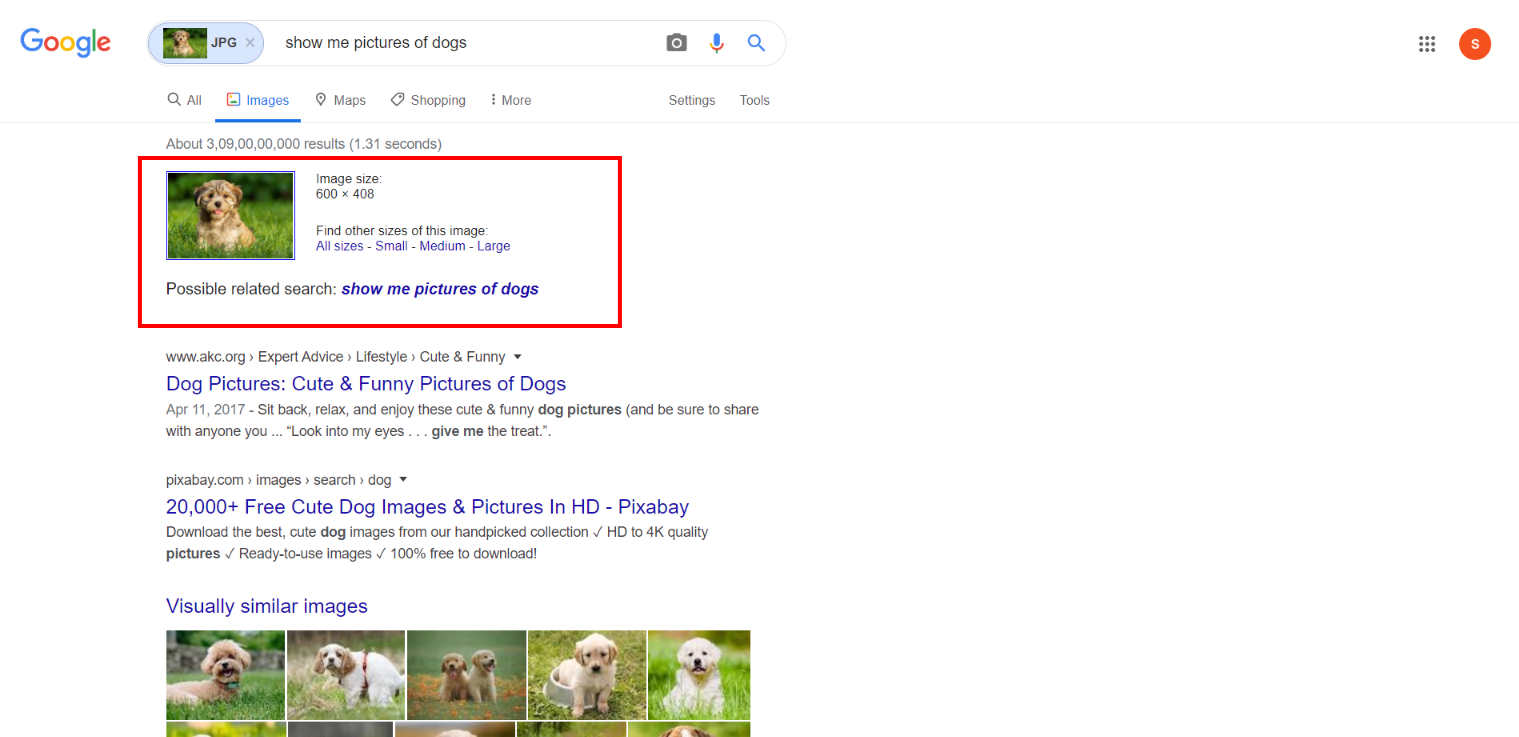Open the Dog Pictures: Cute & Funny article

366,383
